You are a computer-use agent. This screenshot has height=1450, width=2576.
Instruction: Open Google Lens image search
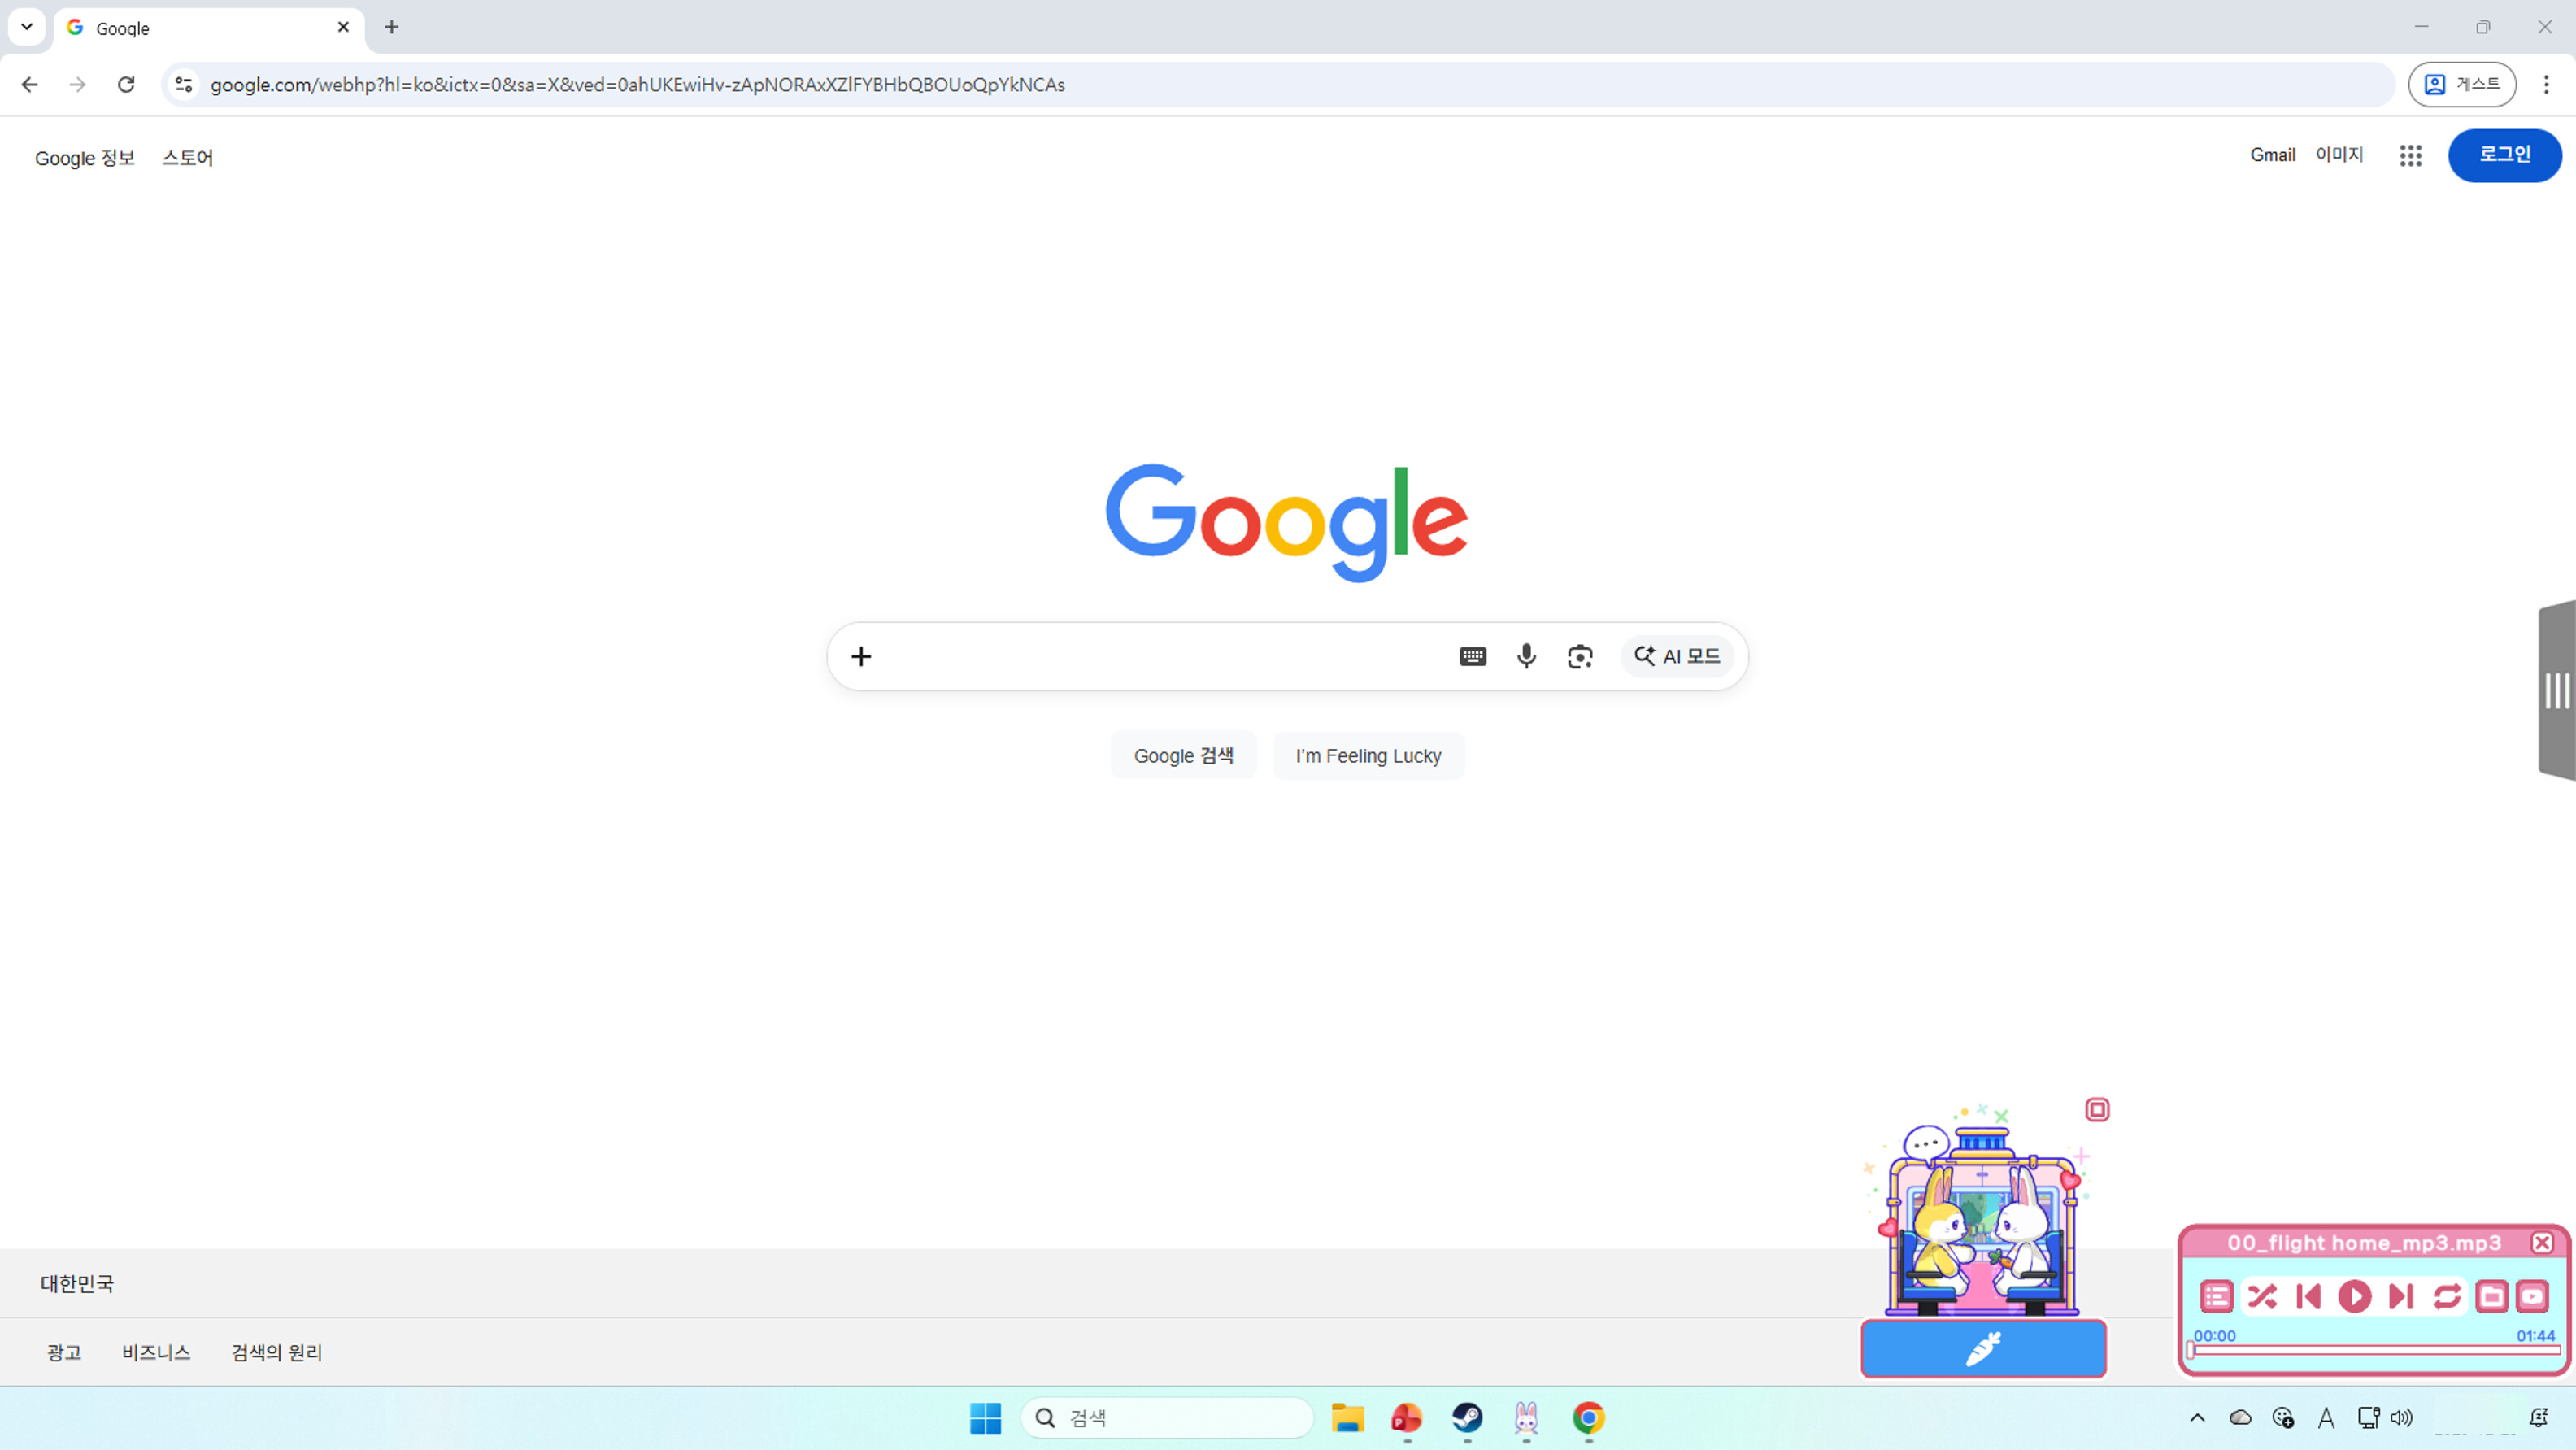coord(1580,656)
